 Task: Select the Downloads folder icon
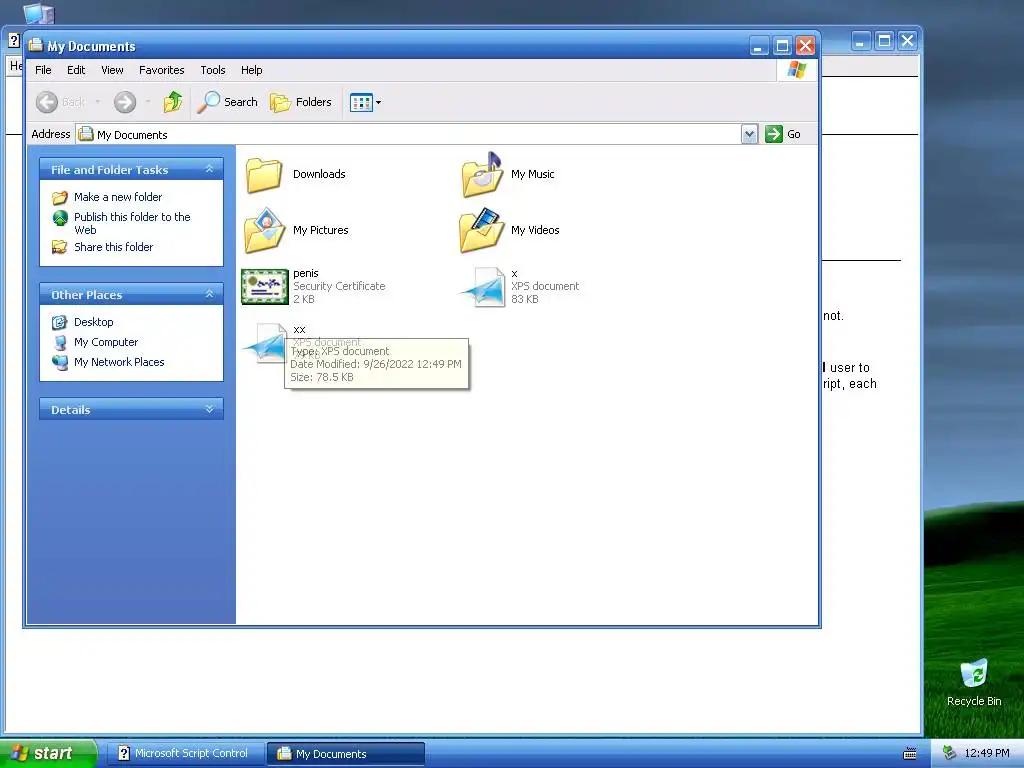point(264,174)
